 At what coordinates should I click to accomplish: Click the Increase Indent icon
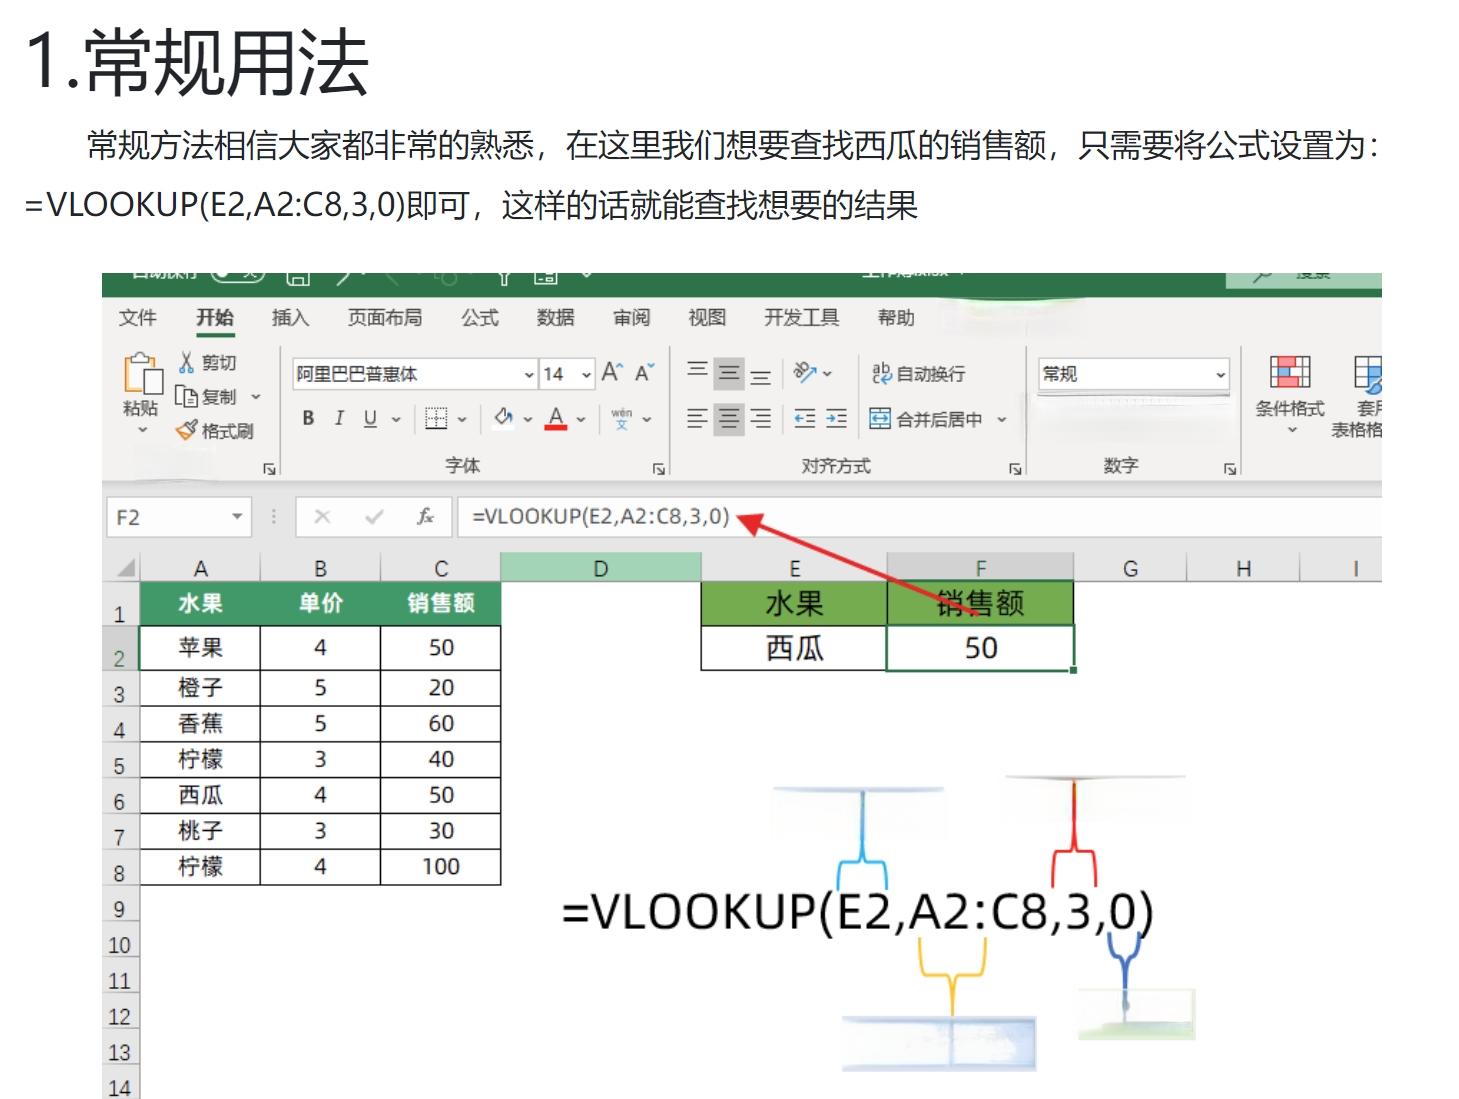[x=837, y=419]
